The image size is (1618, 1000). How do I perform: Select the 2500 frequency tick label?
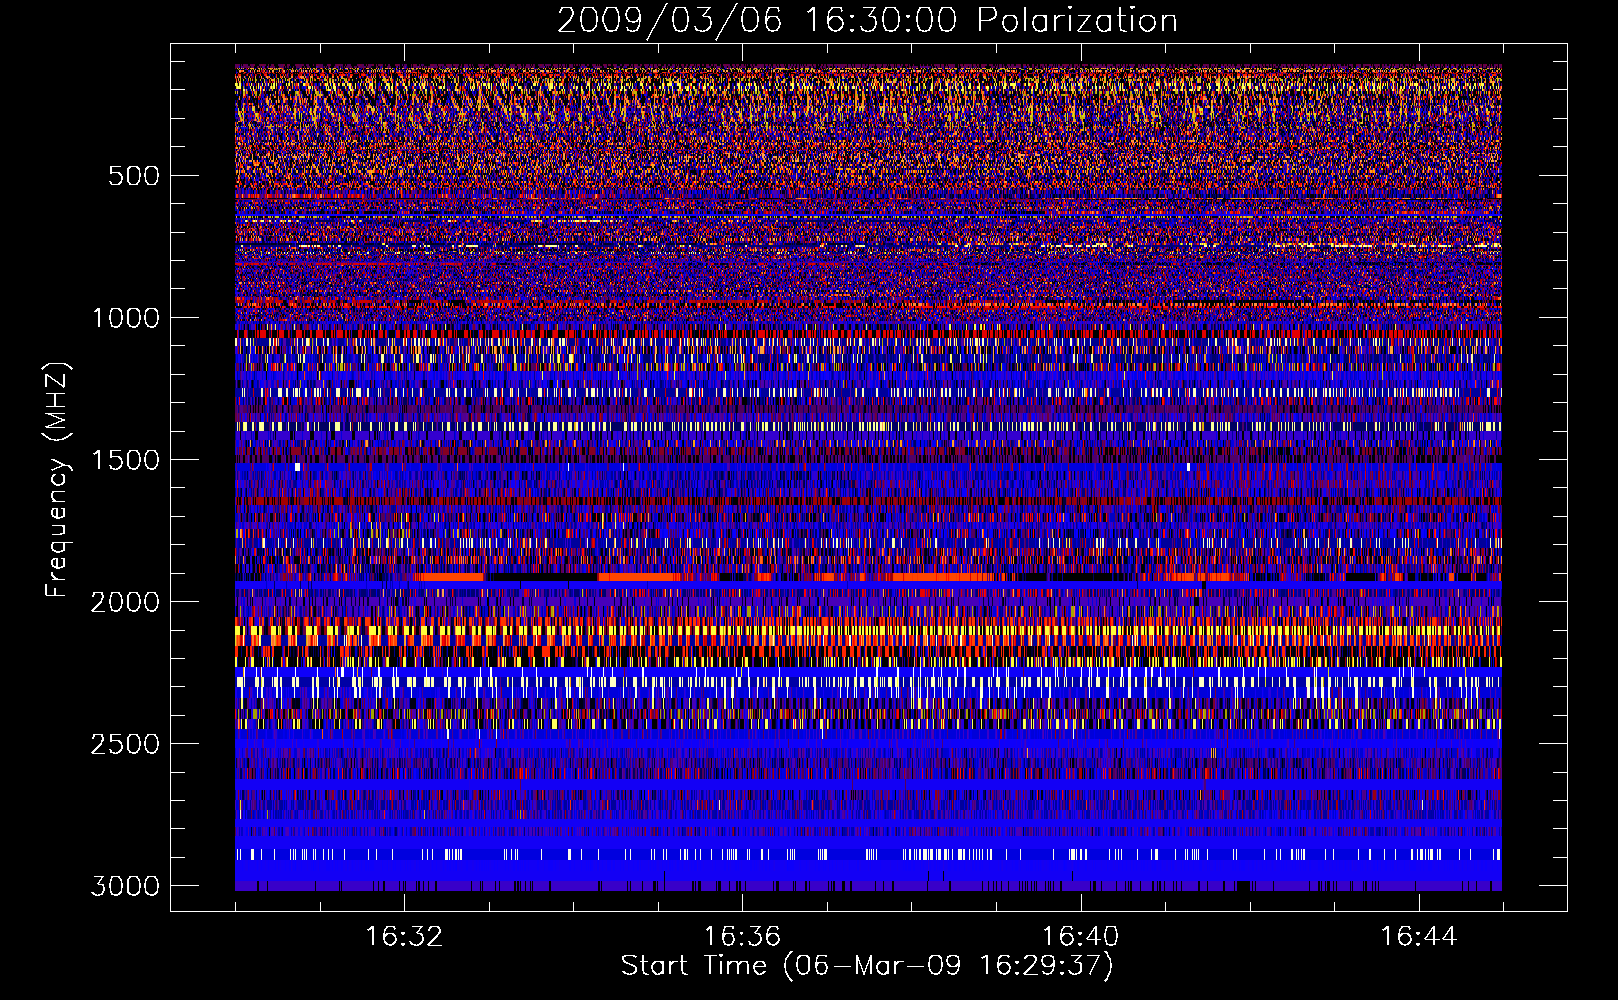(x=125, y=744)
